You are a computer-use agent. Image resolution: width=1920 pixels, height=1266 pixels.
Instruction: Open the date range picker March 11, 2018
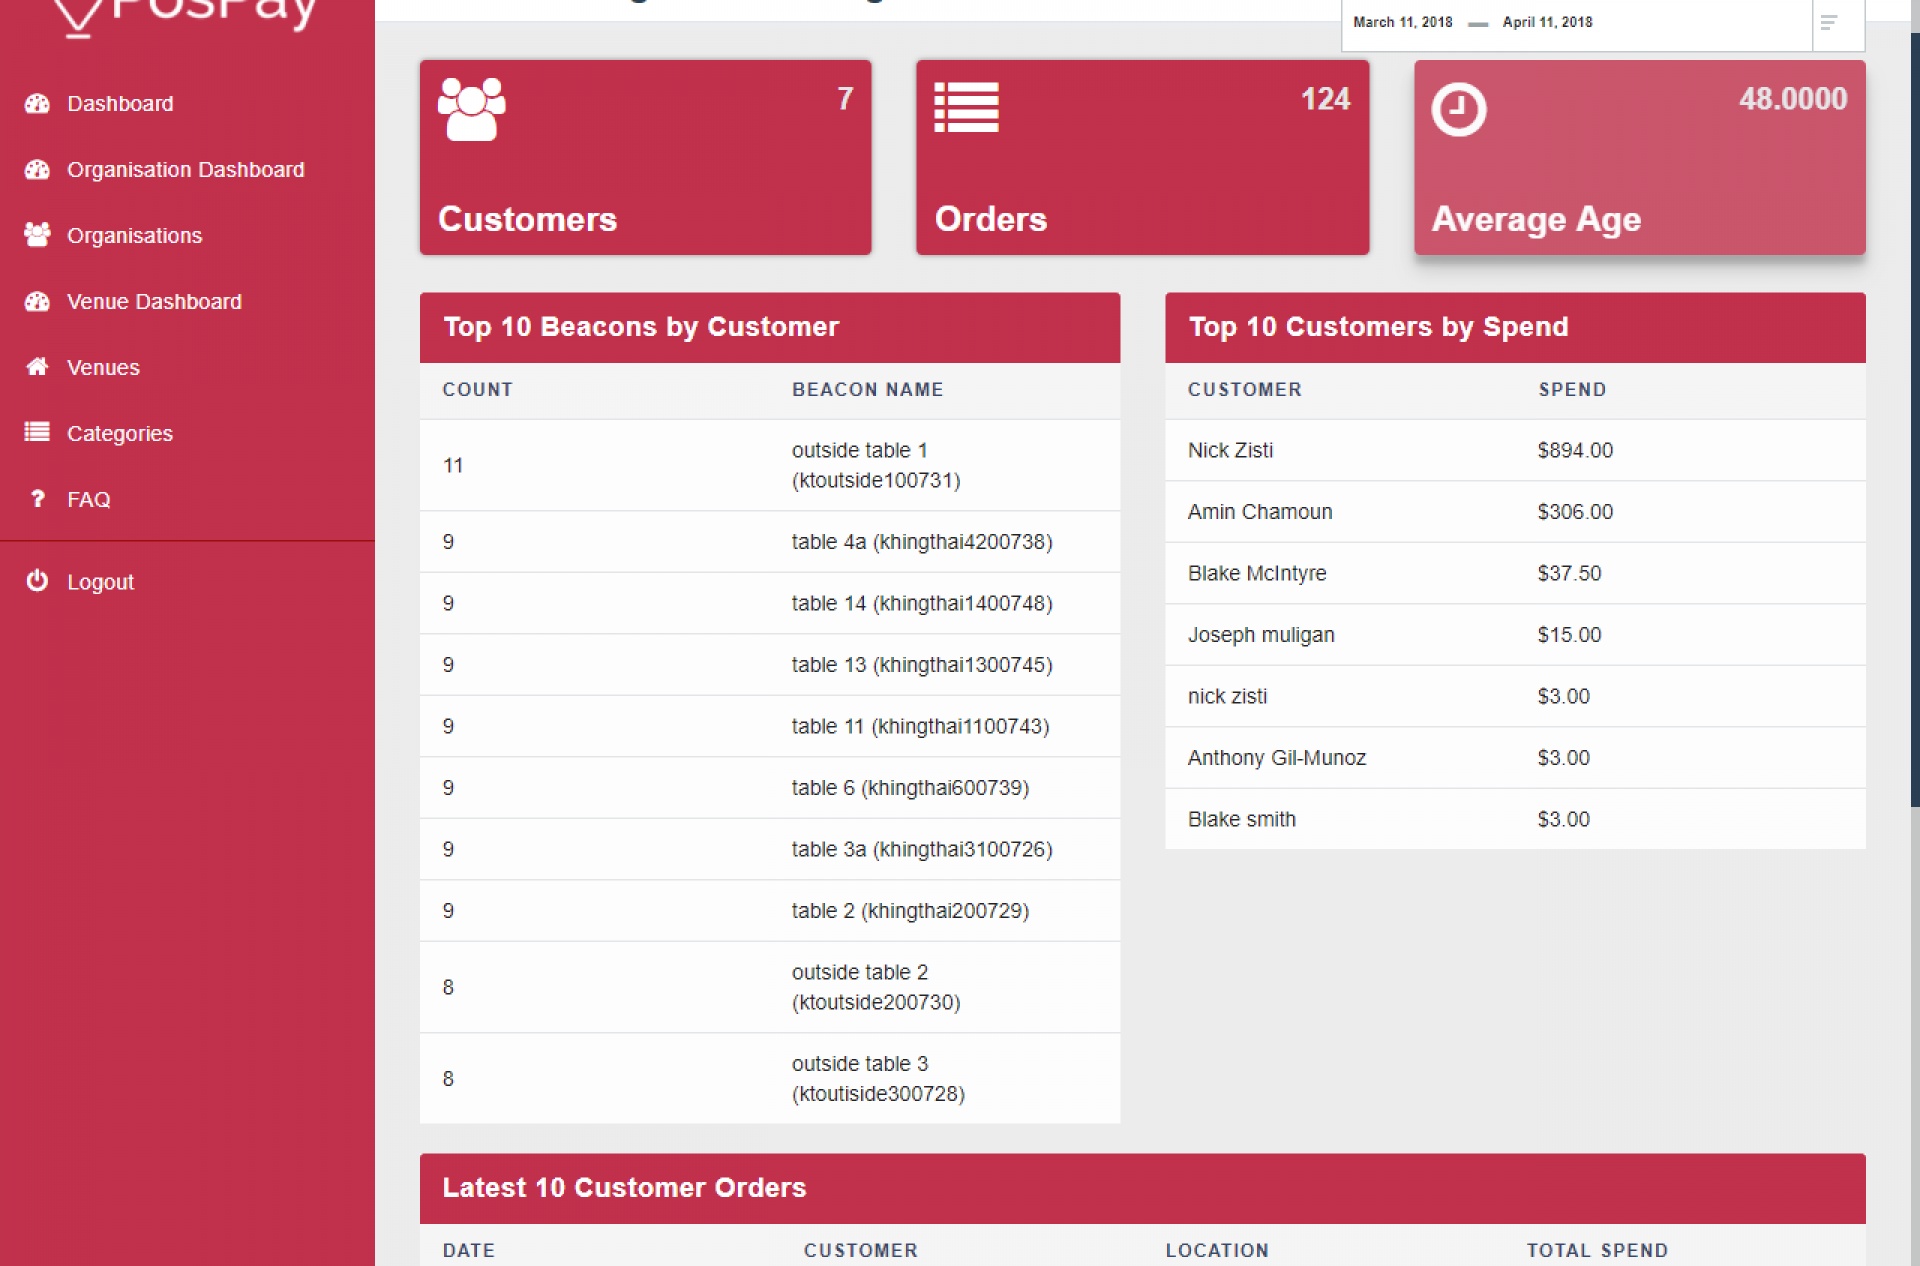1402,22
